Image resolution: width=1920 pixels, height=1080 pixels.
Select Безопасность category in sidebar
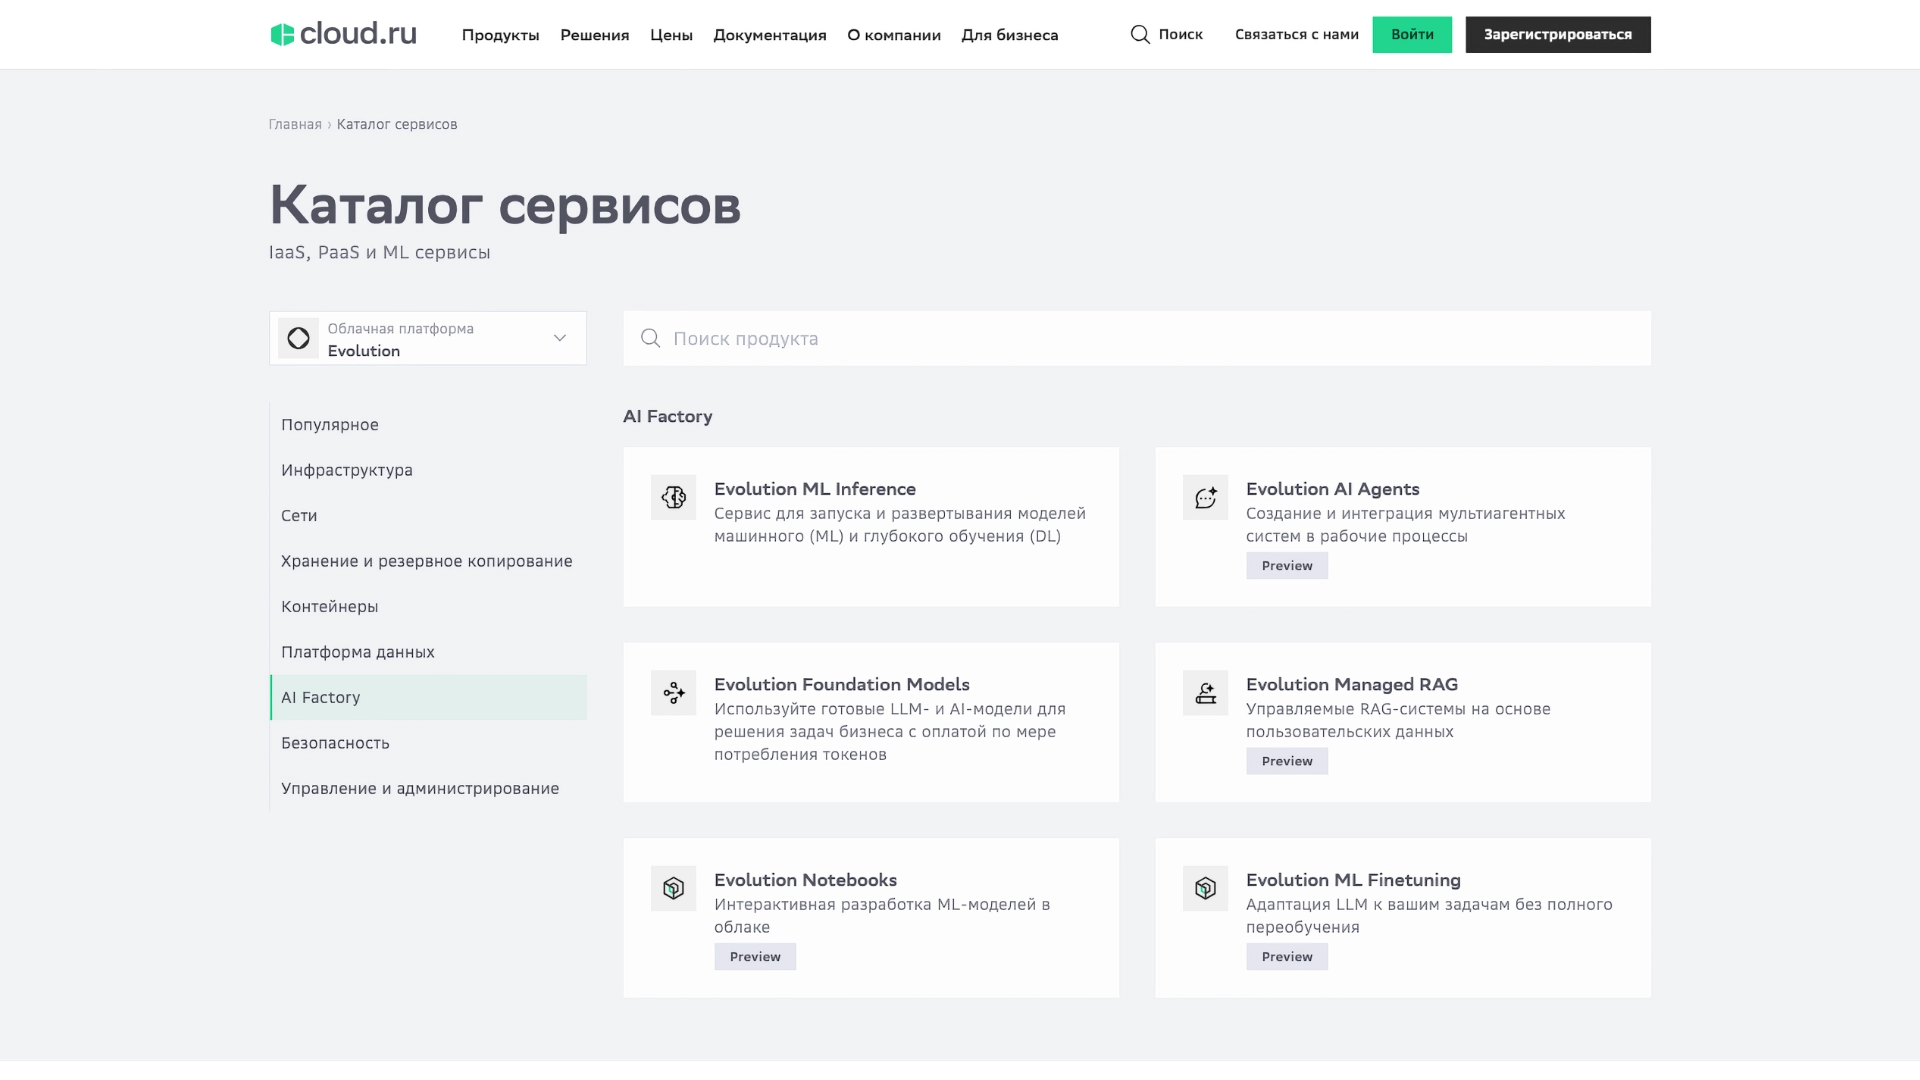click(x=335, y=743)
